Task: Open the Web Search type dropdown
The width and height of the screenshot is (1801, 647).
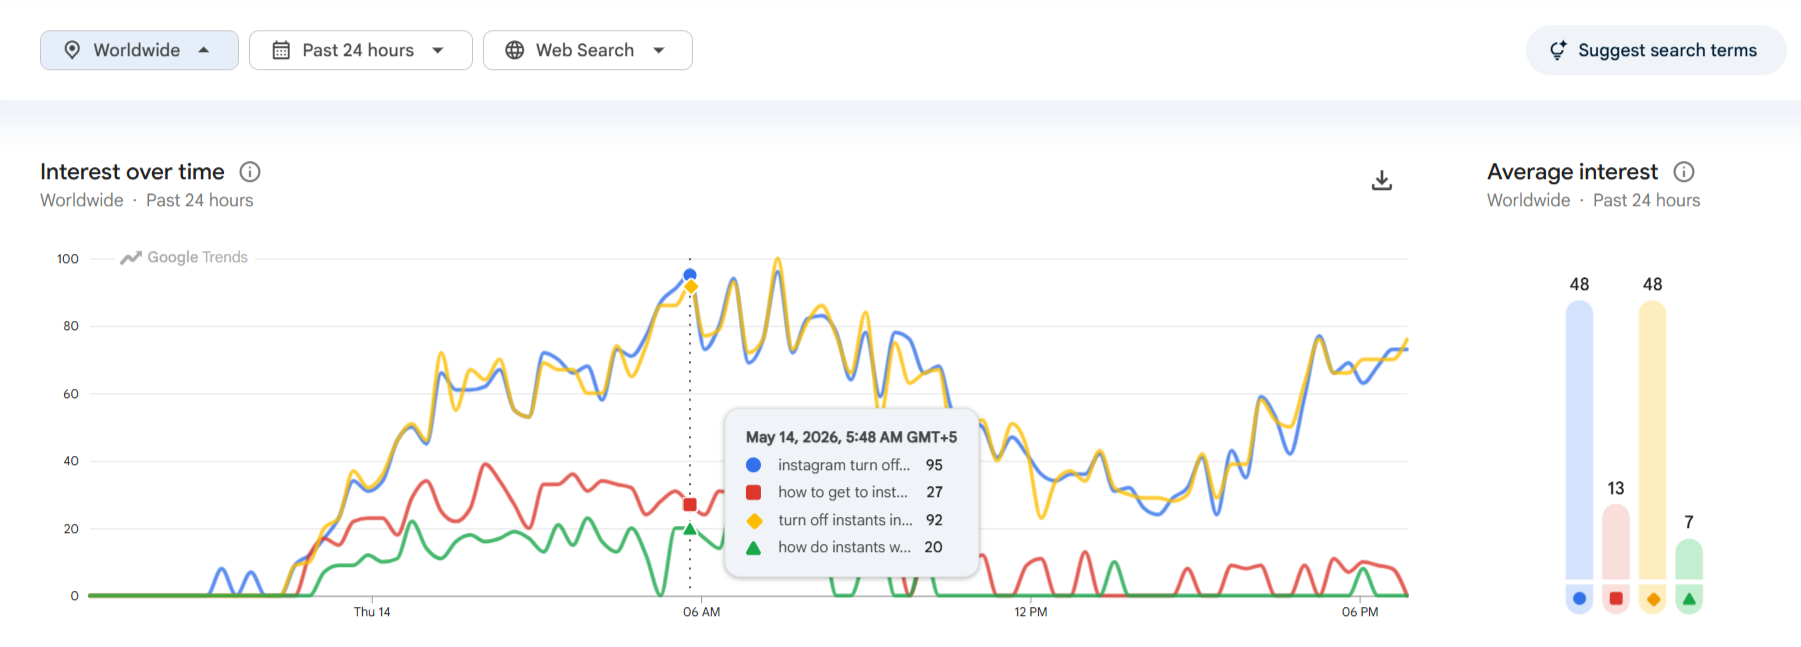Action: pos(587,50)
